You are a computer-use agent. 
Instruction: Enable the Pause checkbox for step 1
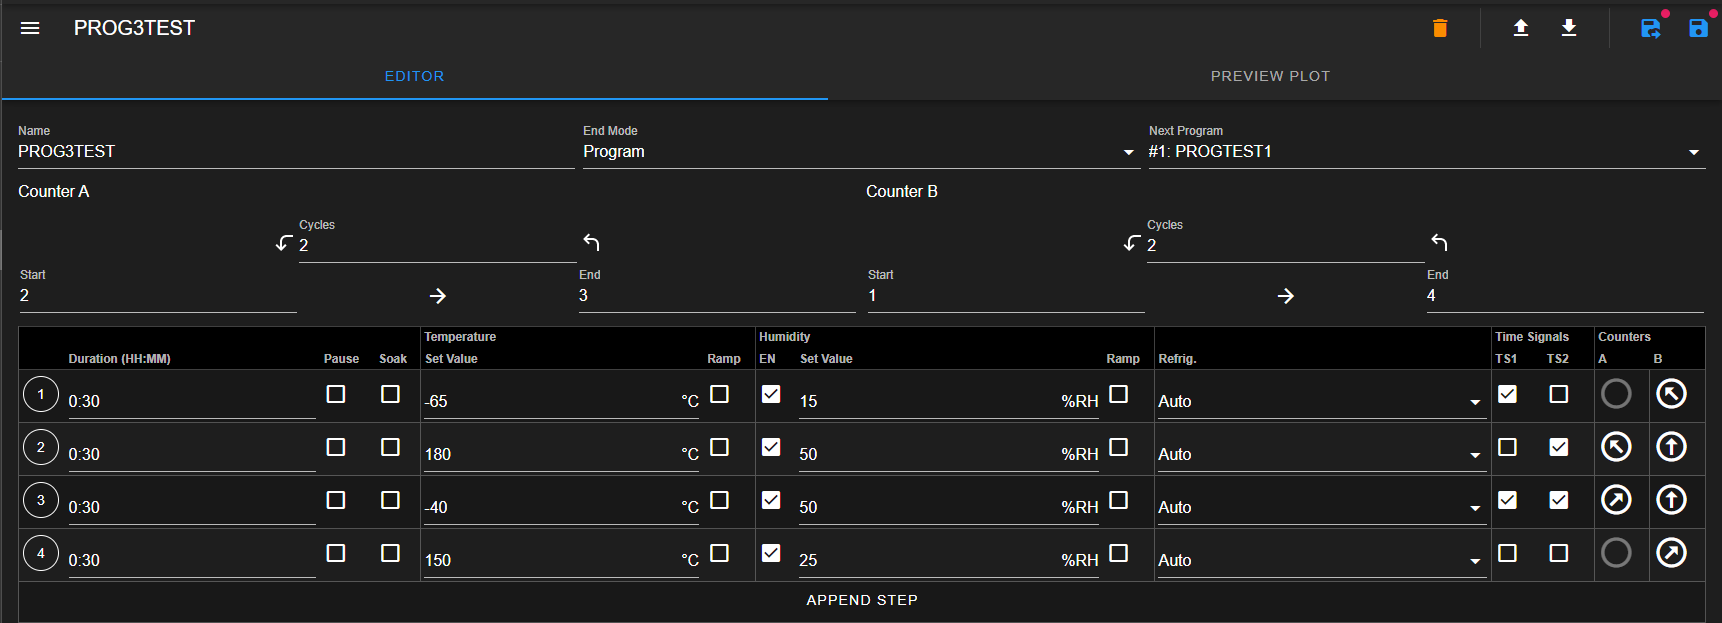pos(336,394)
